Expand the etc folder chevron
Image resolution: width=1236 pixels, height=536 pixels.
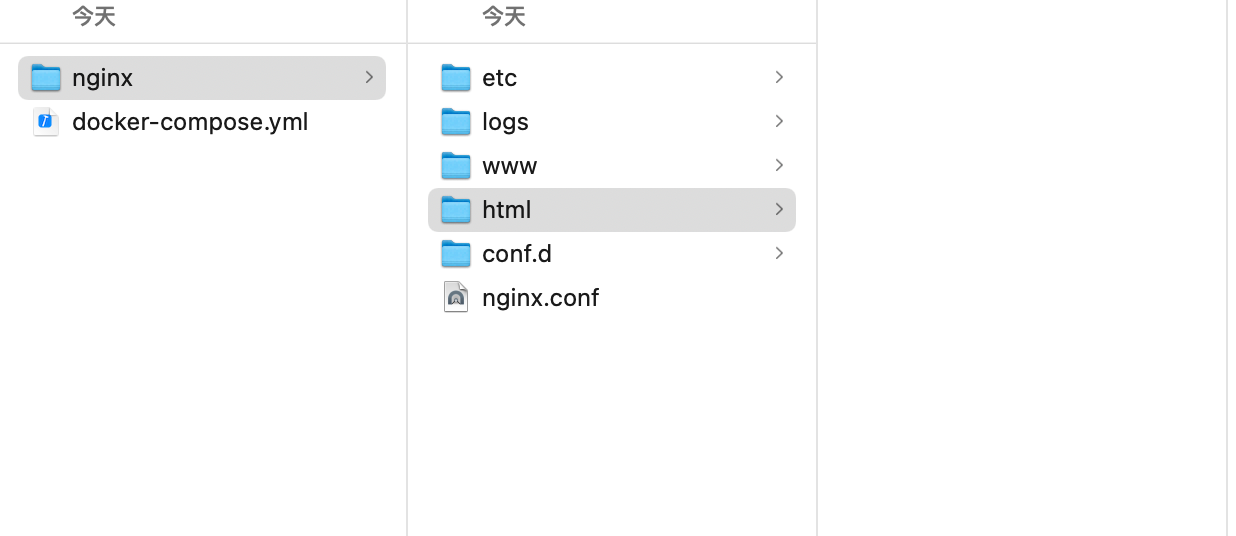pyautogui.click(x=779, y=77)
